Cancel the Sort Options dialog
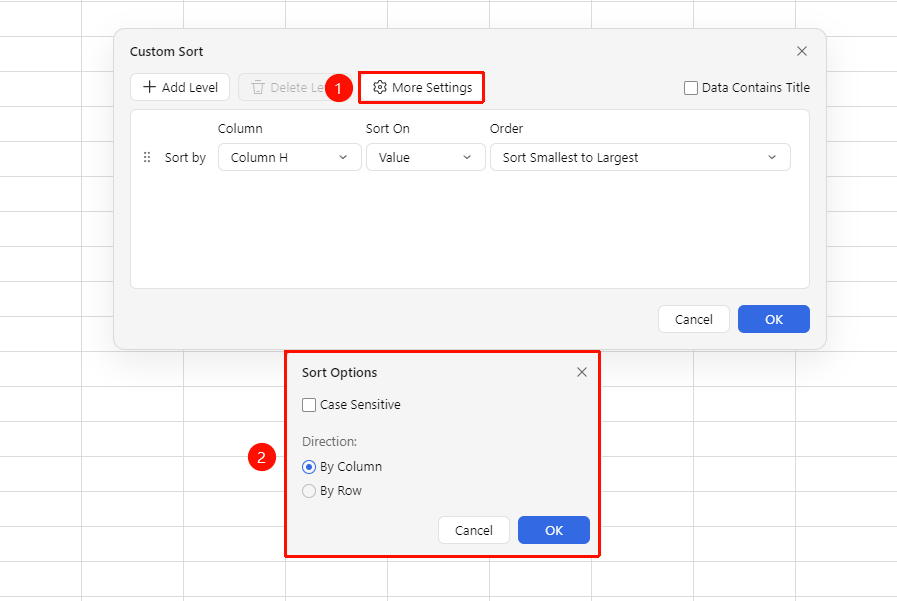 coord(474,530)
